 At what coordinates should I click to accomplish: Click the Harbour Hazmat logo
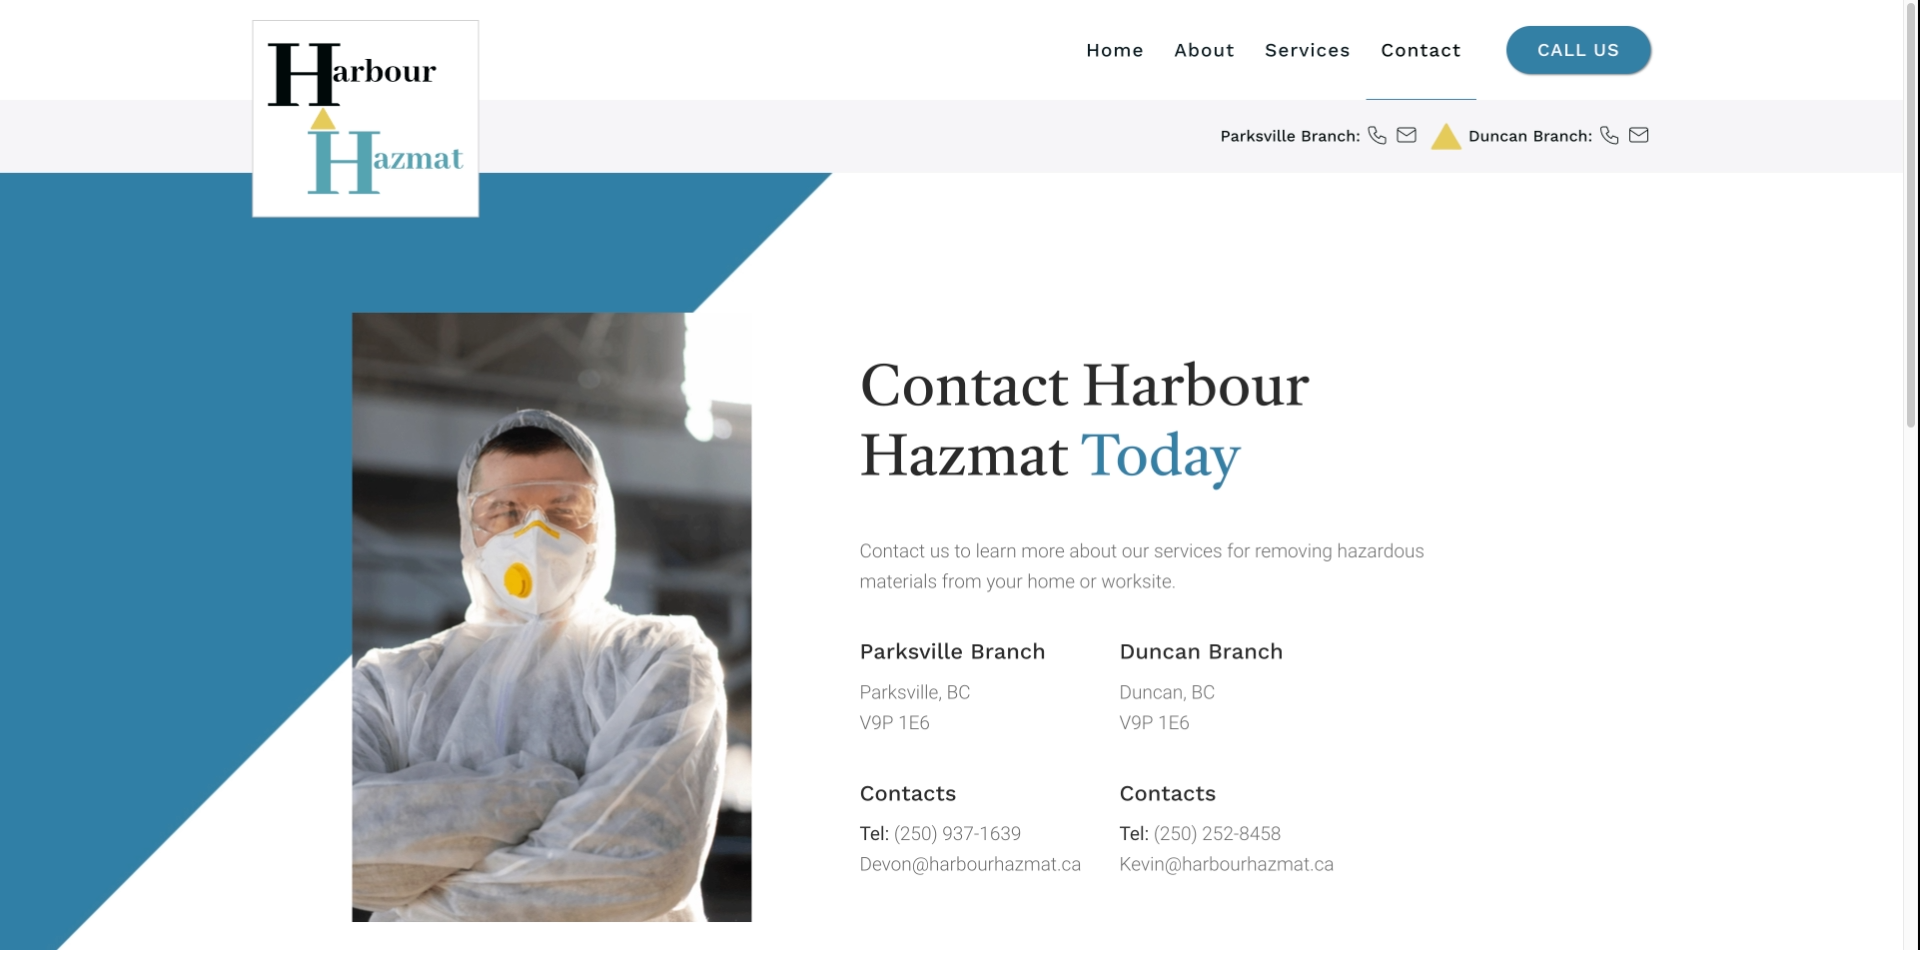click(365, 118)
